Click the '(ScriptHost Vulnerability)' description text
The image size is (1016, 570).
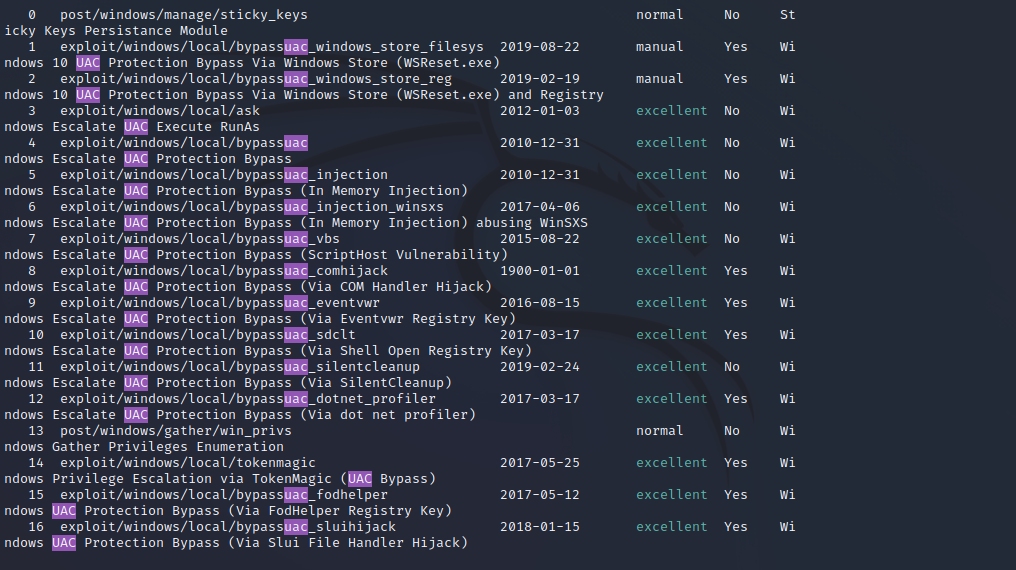[x=404, y=255]
